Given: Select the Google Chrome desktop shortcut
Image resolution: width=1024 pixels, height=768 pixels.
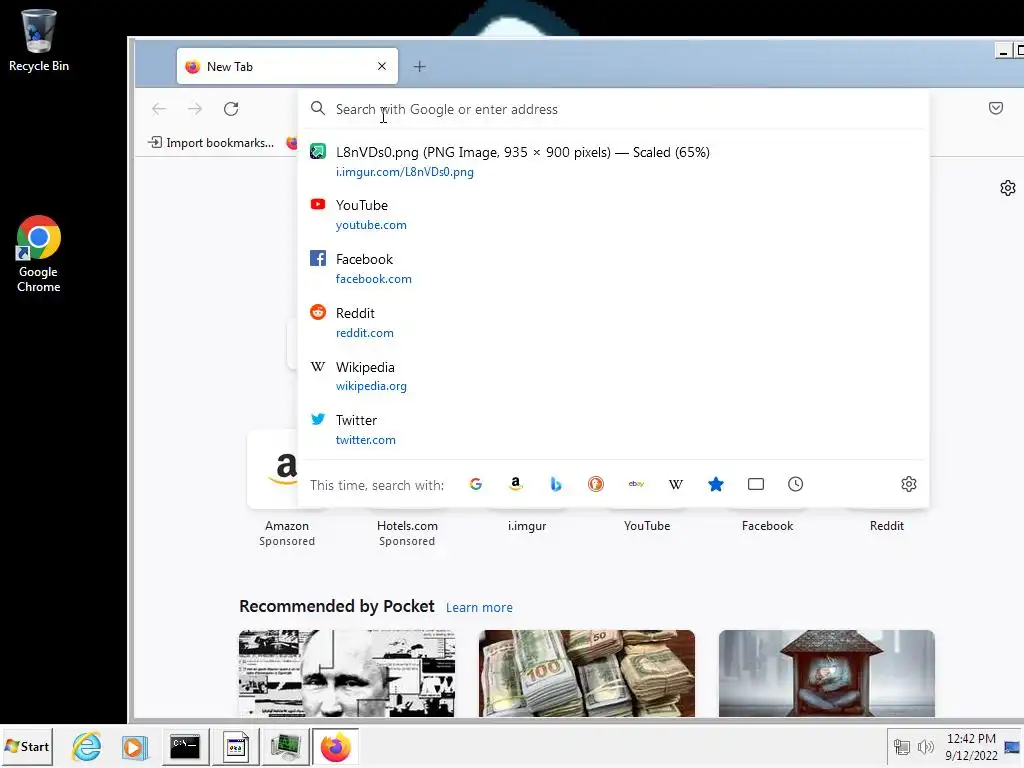Looking at the screenshot, I should point(39,254).
